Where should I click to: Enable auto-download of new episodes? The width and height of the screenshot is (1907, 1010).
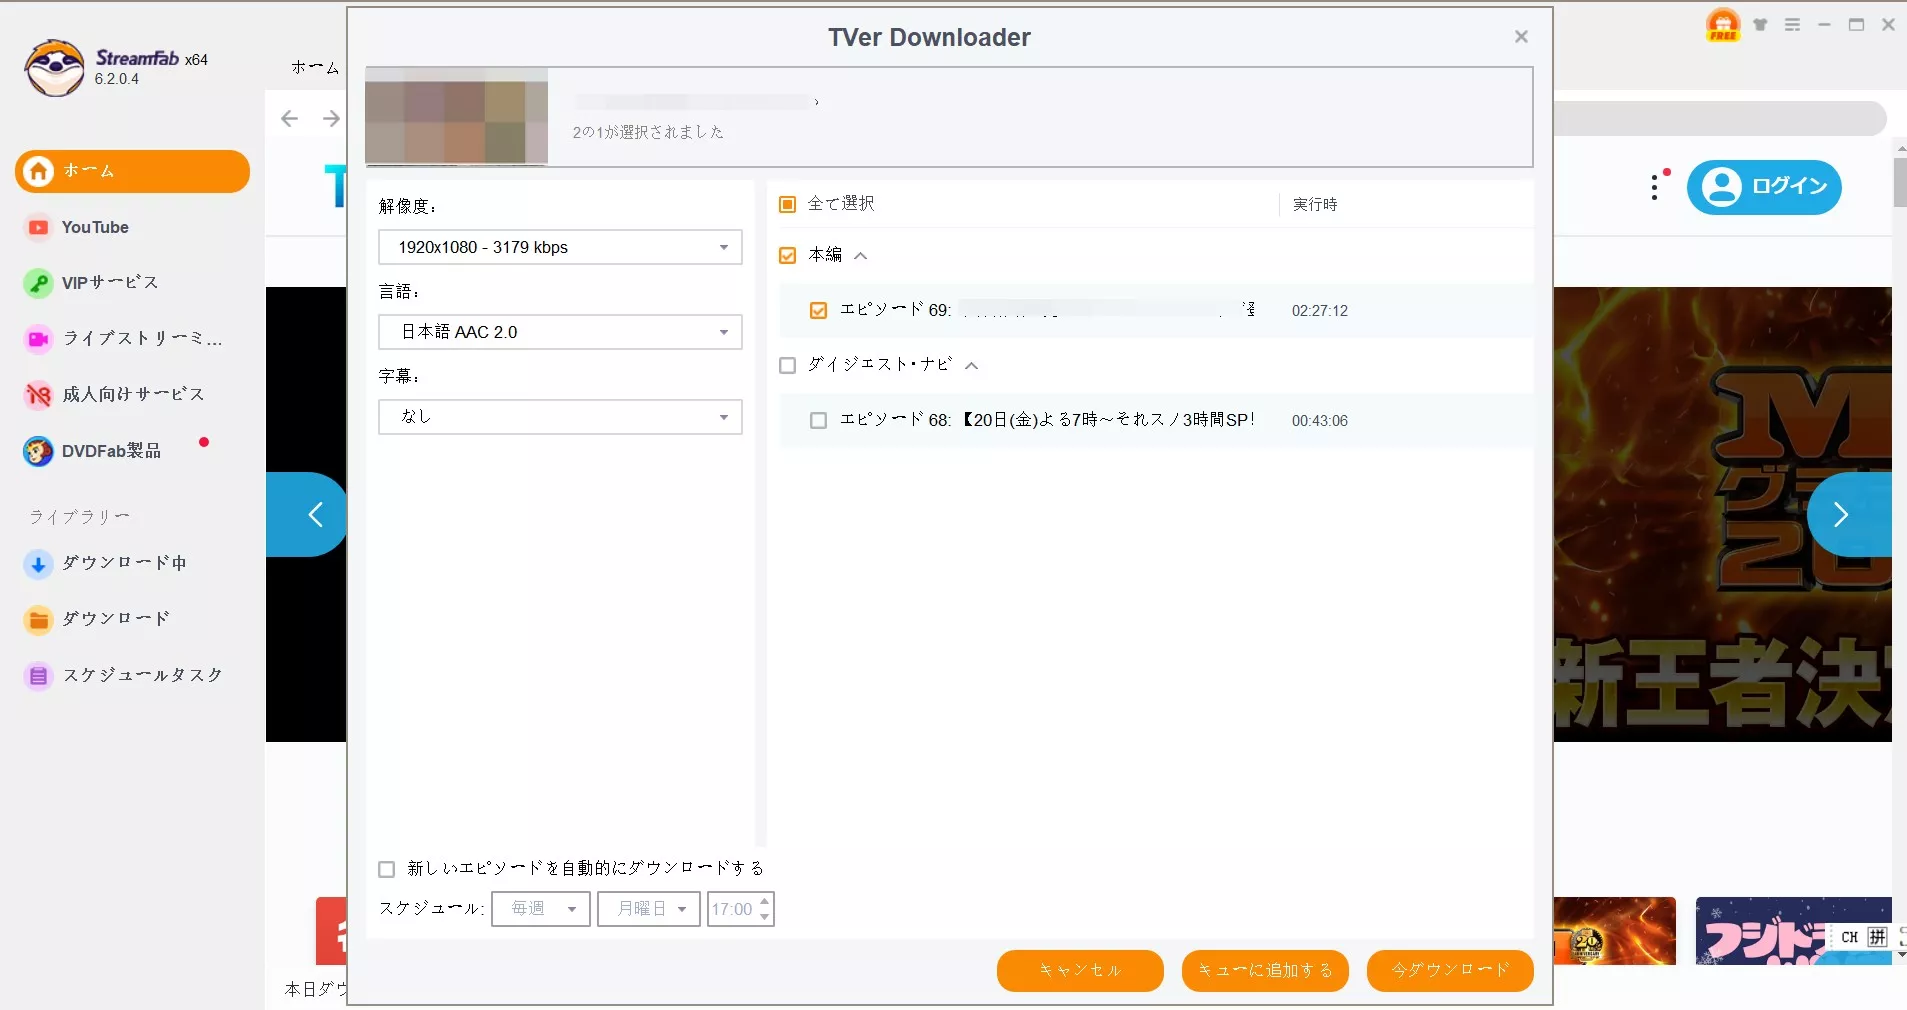coord(386,869)
